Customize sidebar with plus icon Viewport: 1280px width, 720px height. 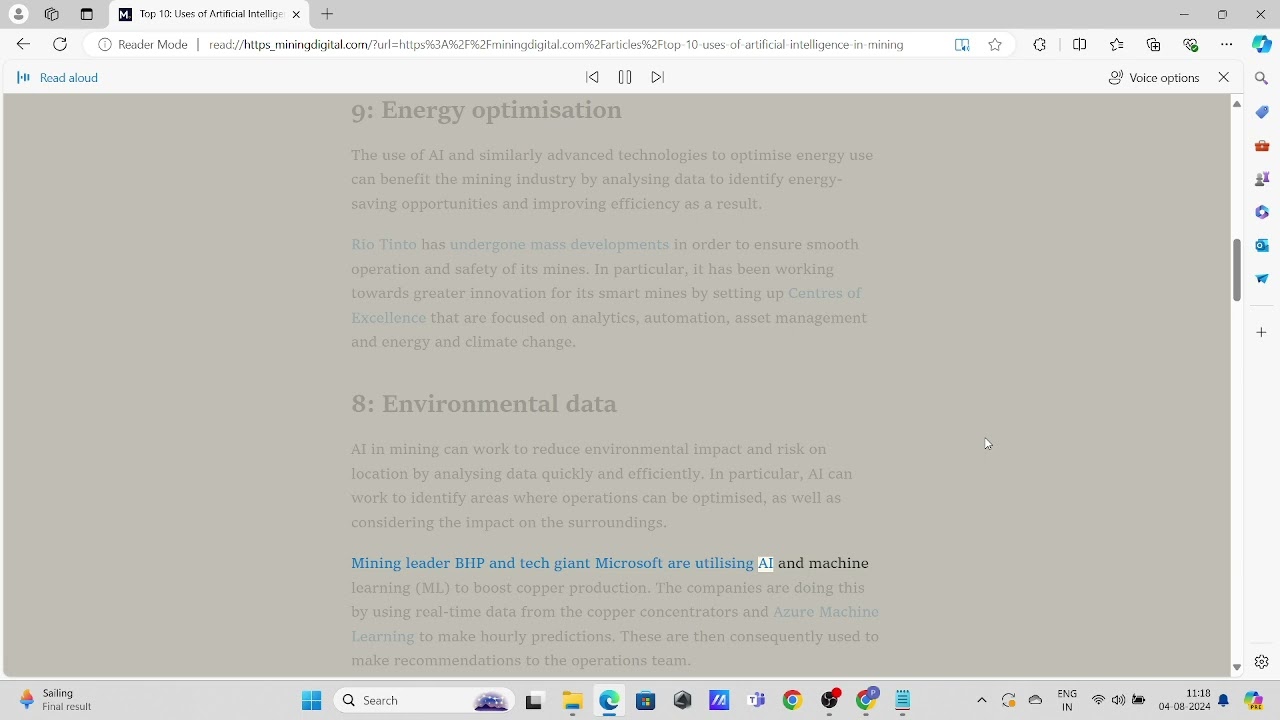pyautogui.click(x=1262, y=332)
